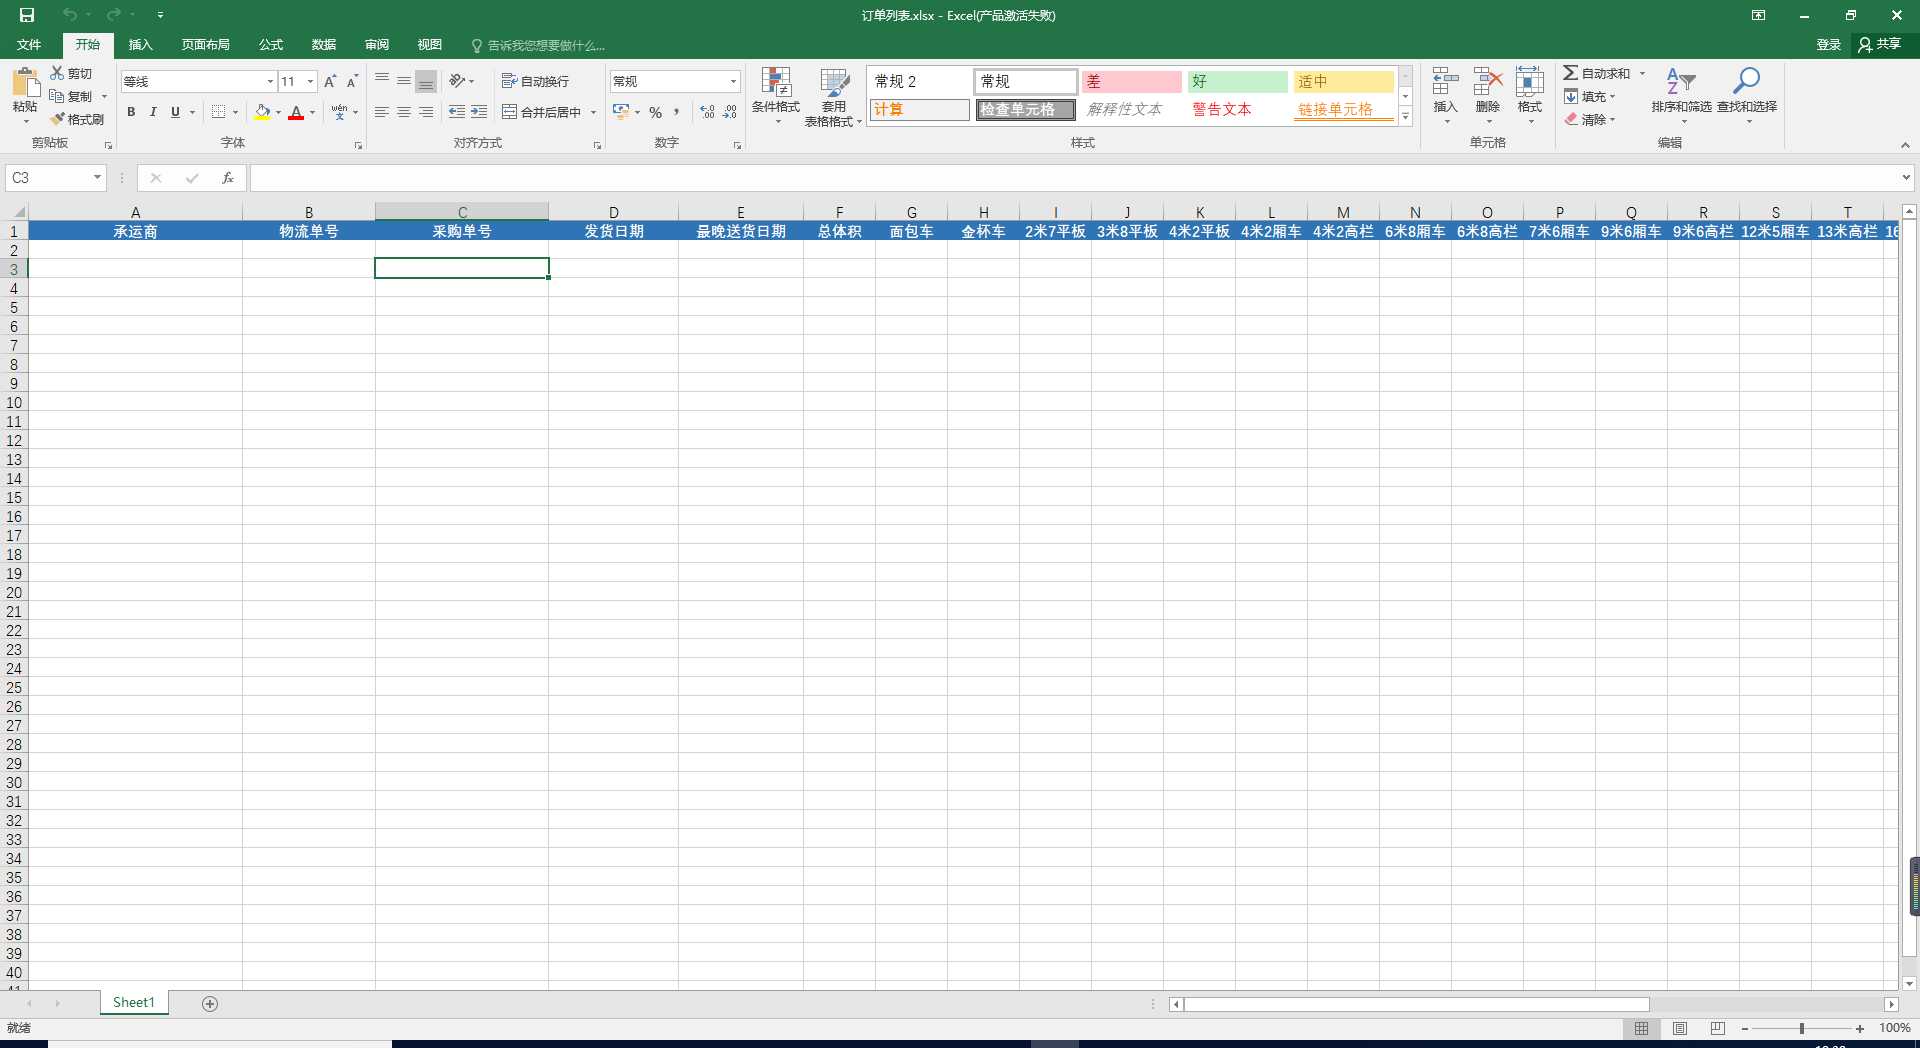Expand the Name Box dropdown arrow
This screenshot has height=1048, width=1920.
[x=97, y=178]
